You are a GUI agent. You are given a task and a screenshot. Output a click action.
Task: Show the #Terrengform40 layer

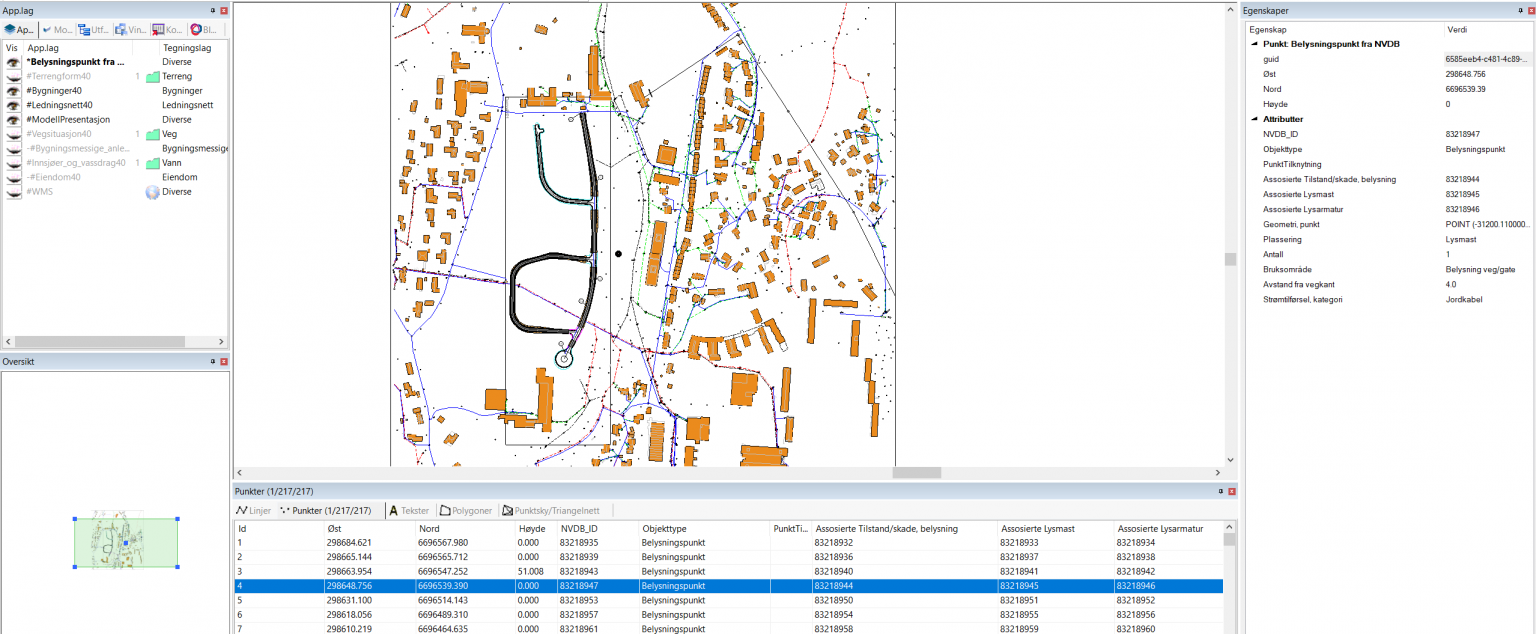(13, 77)
